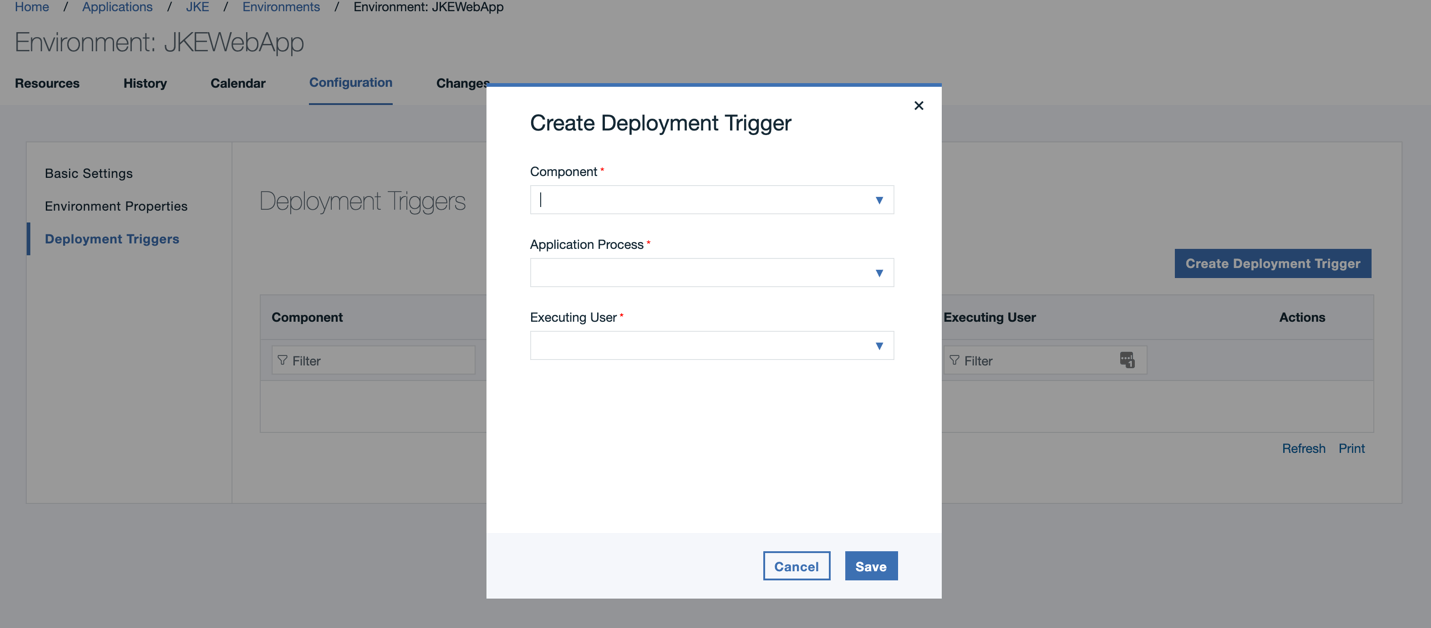Expand the Component dropdown arrow
The width and height of the screenshot is (1431, 628).
[879, 200]
